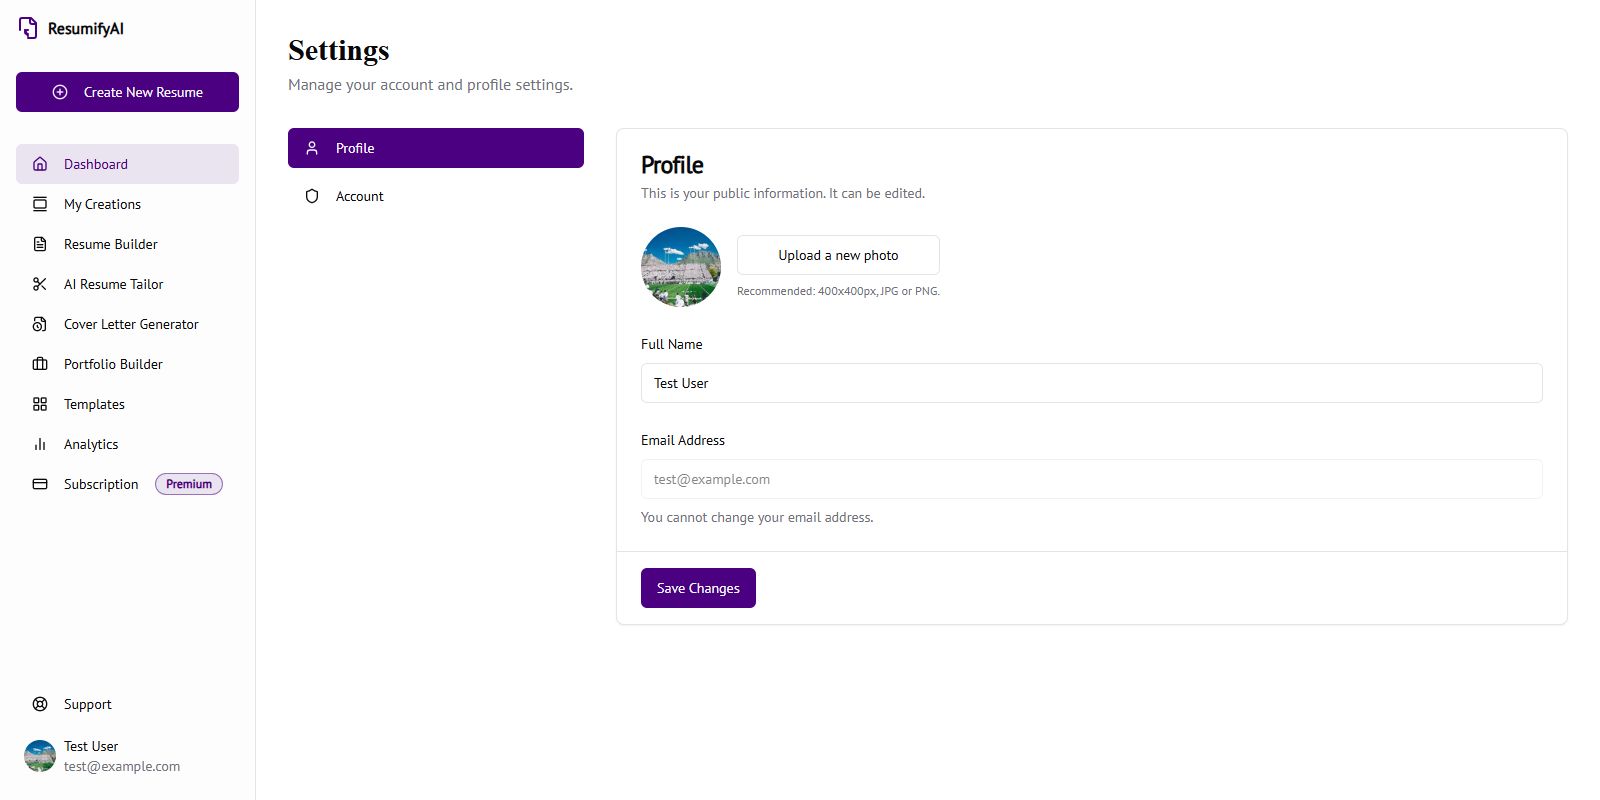
Task: Click the profile photo thumbnail
Action: tap(681, 267)
